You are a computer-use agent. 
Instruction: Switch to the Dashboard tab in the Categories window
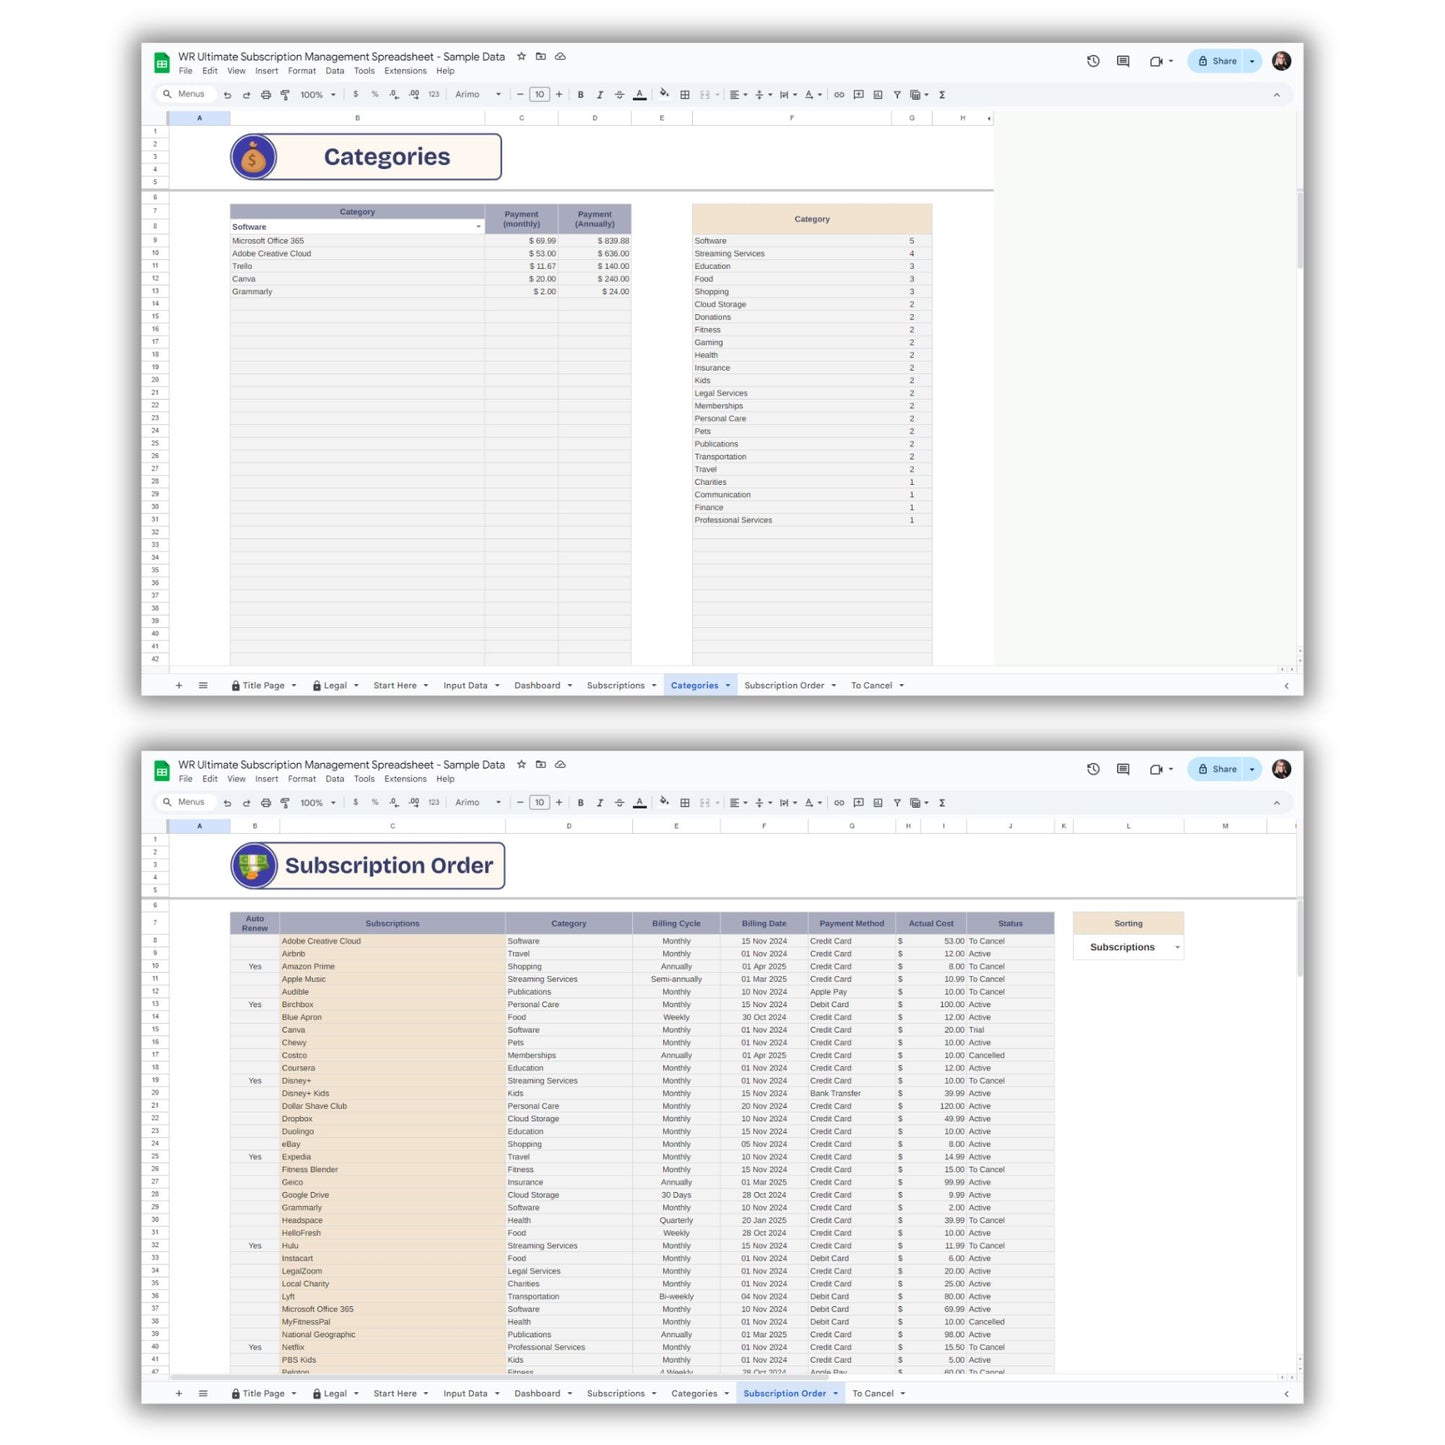coord(537,686)
